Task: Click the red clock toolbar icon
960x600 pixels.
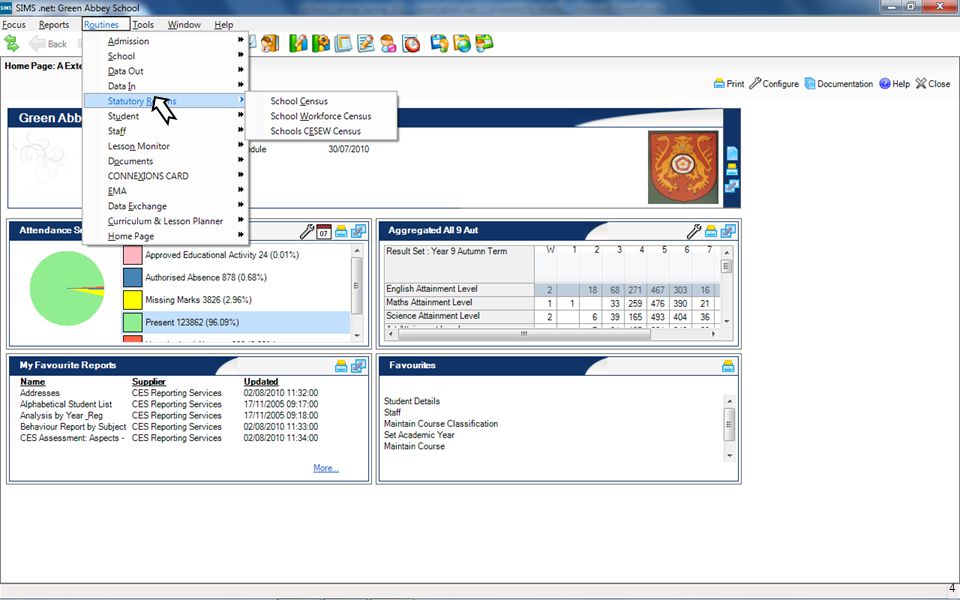Action: click(x=411, y=43)
